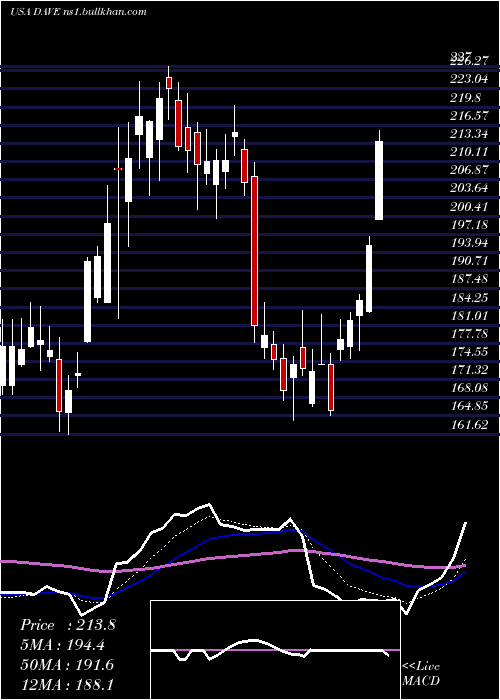The width and height of the screenshot is (500, 700).
Task: Click the 171.32 price axis label
Action: 468,370
